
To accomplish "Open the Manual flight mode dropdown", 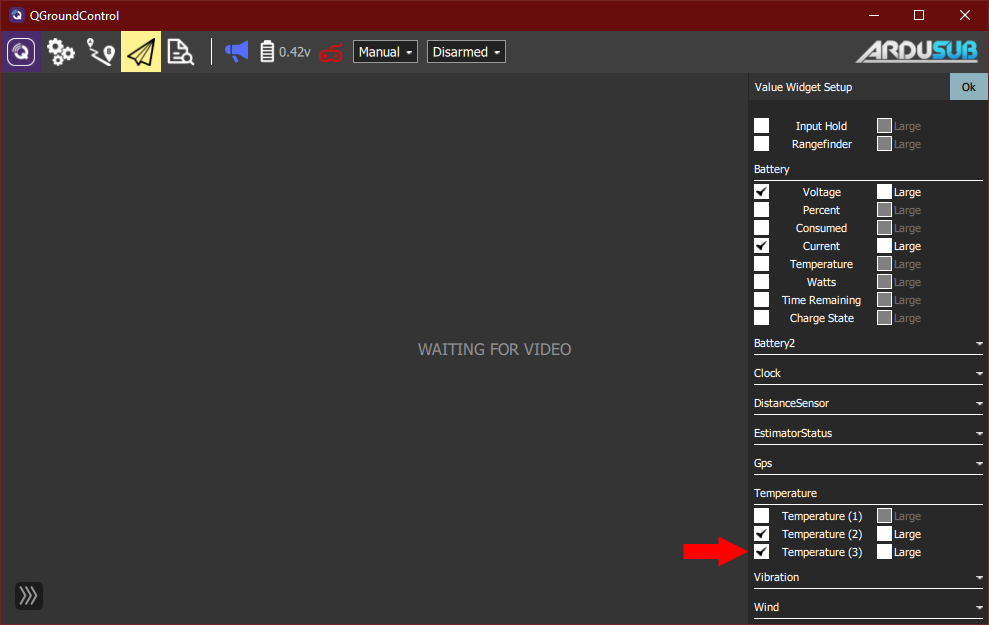I will (385, 52).
